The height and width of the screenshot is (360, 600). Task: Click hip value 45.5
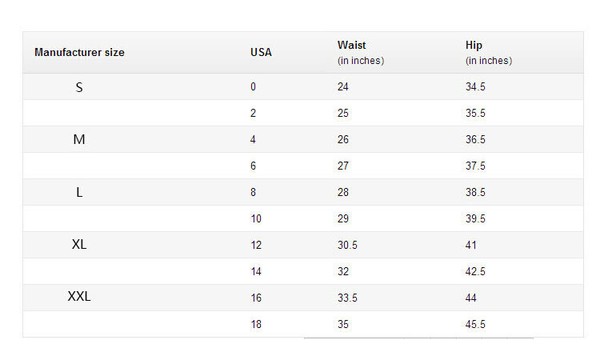[x=475, y=324]
